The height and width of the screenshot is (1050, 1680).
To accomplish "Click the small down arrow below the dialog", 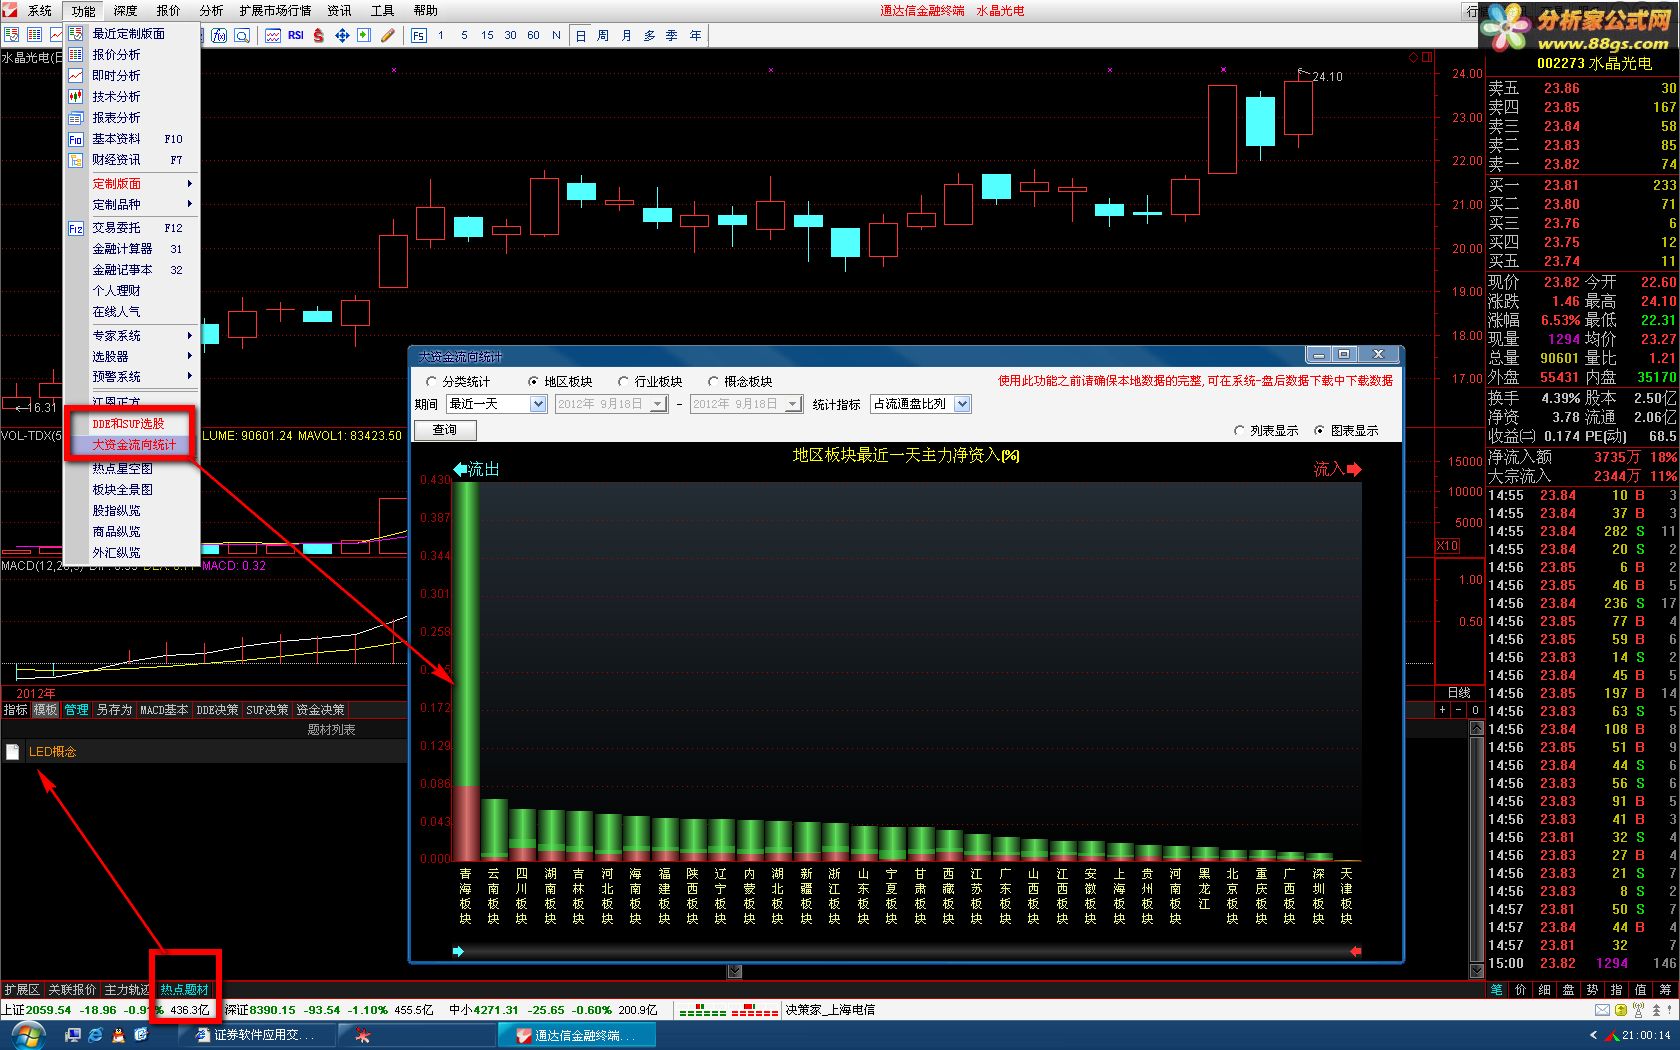I will tap(735, 971).
